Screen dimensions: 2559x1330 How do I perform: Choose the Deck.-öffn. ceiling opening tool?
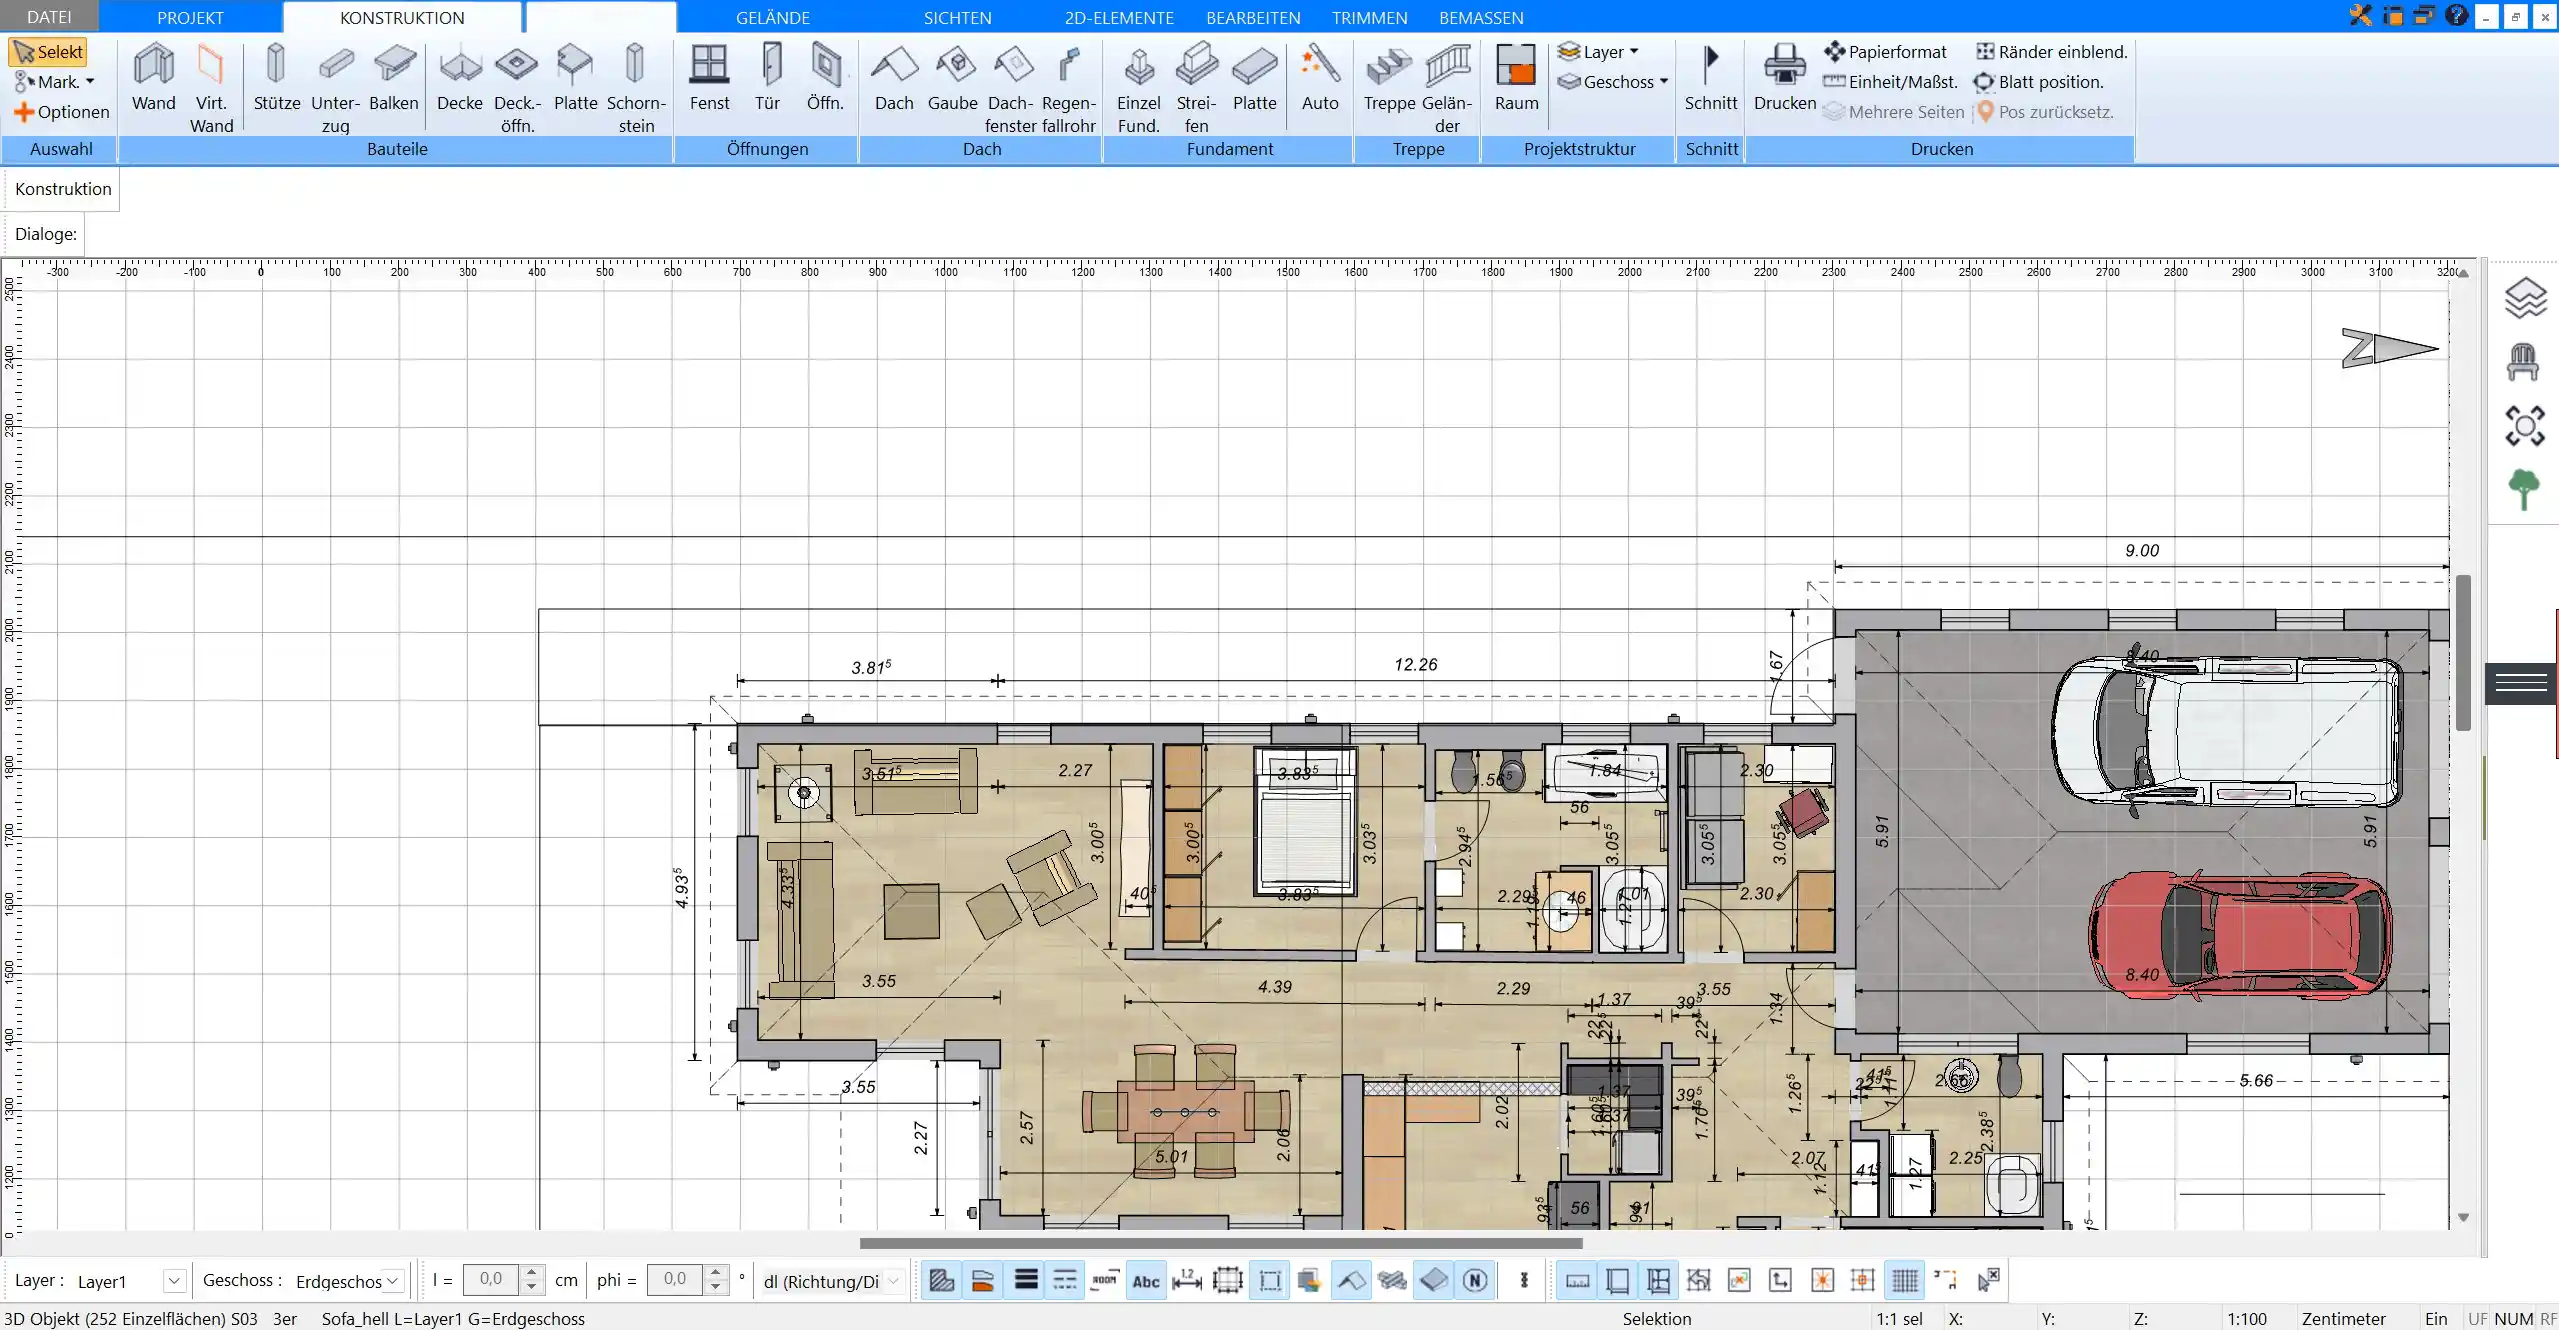tap(517, 88)
